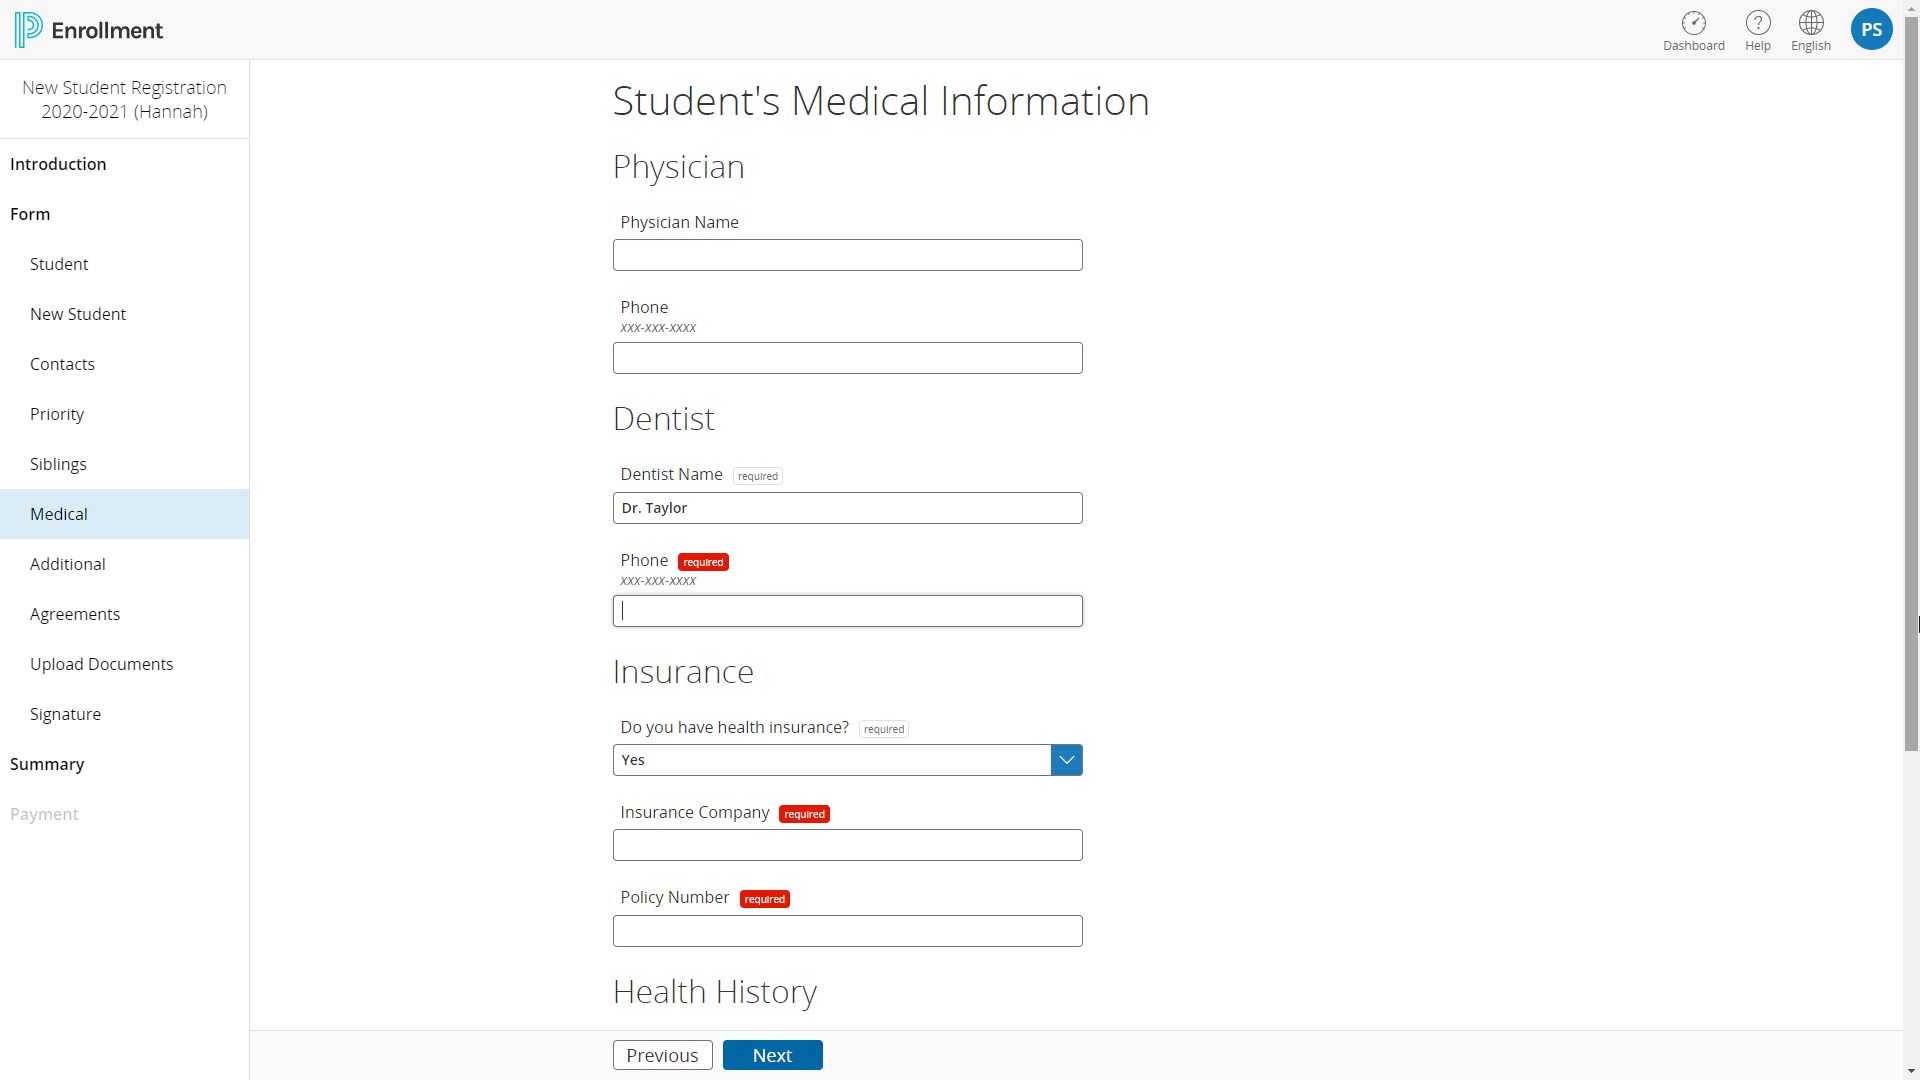Viewport: 1920px width, 1080px height.
Task: Select the Upload Documents section
Action: (102, 664)
